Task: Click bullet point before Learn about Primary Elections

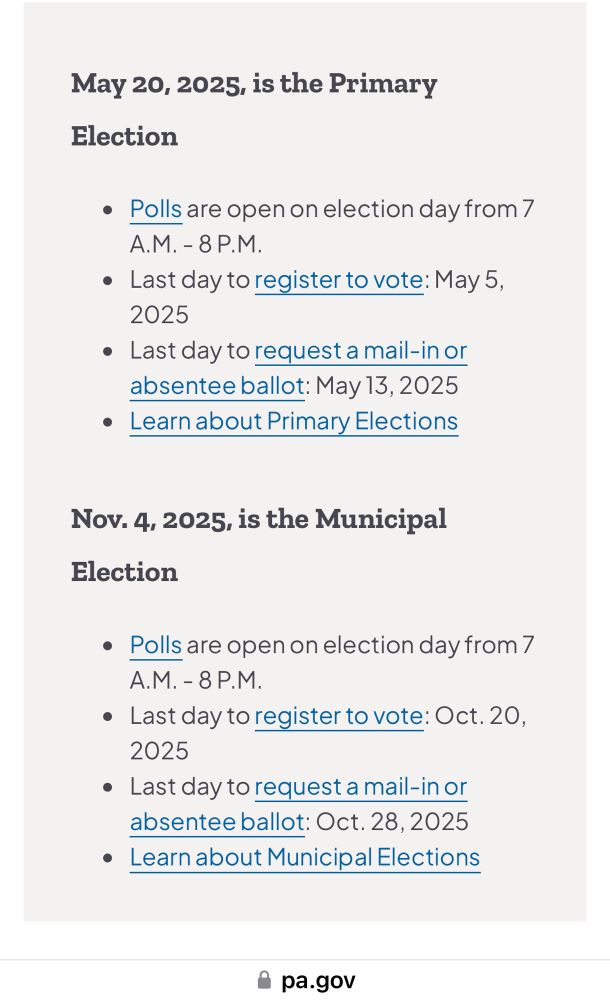Action: [x=108, y=422]
